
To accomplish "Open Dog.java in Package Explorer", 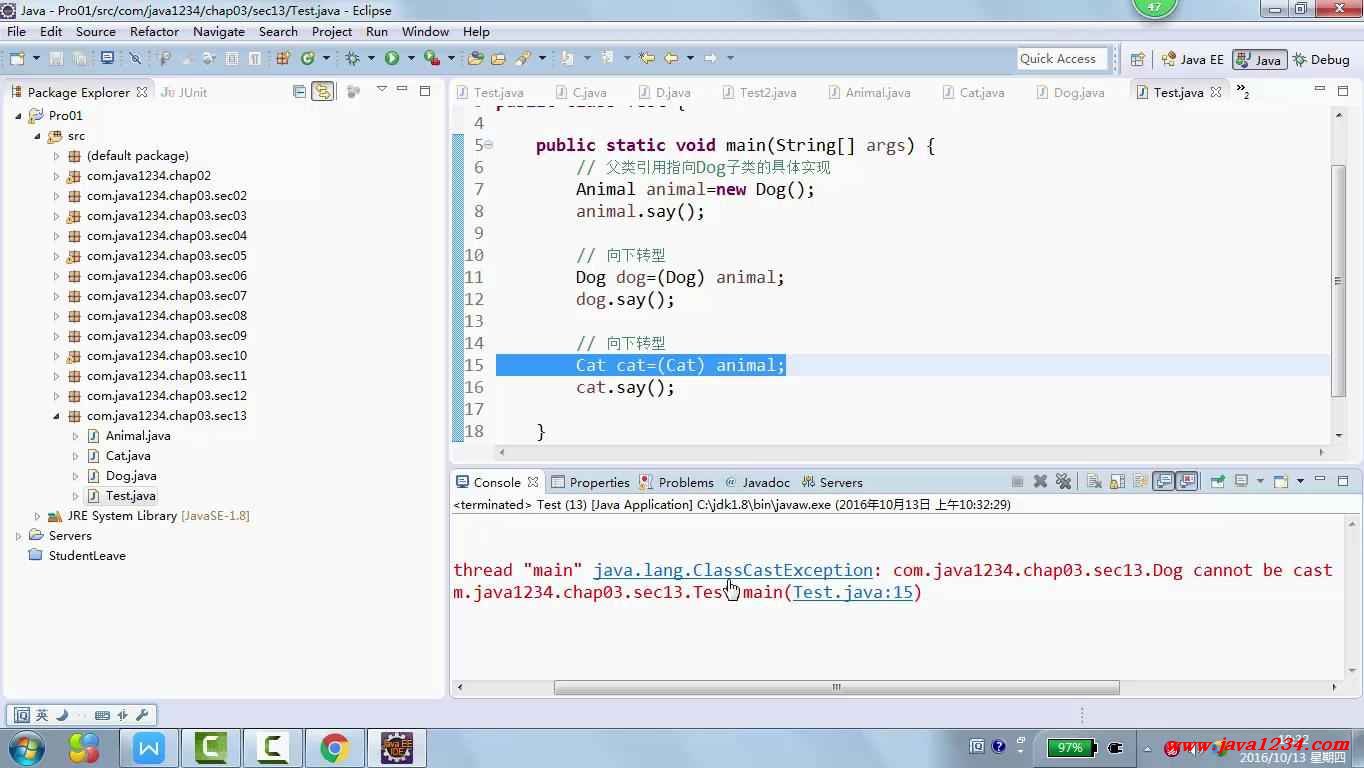I will pos(131,475).
